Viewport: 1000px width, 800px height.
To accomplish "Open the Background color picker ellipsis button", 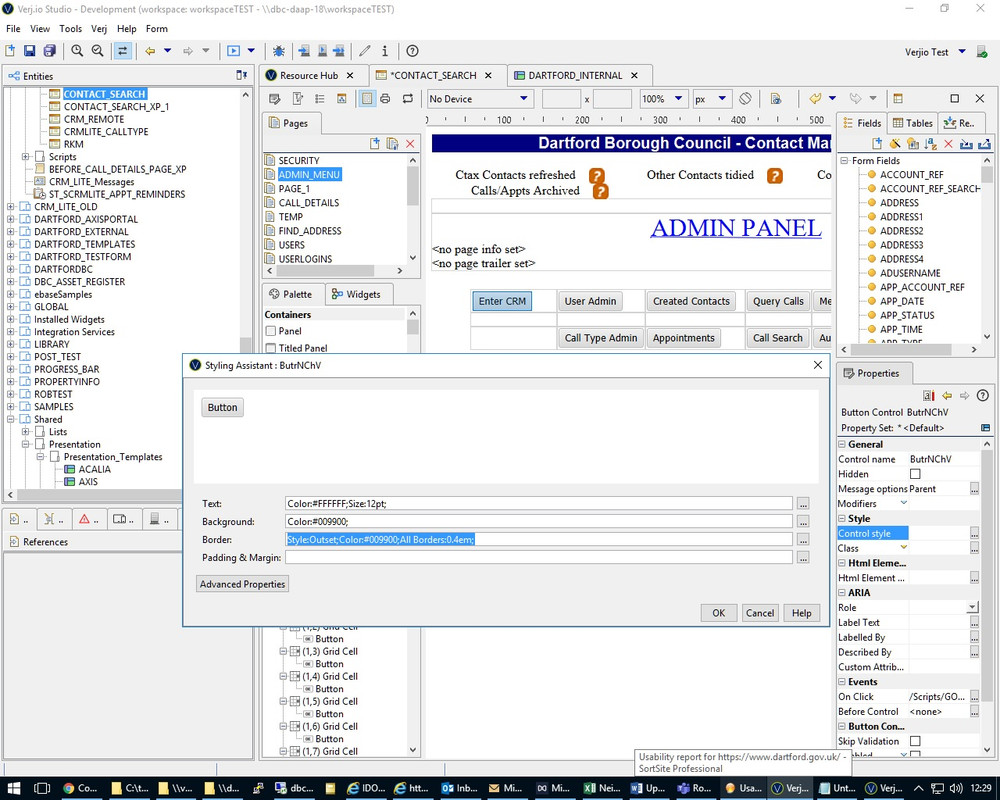I will pos(803,522).
